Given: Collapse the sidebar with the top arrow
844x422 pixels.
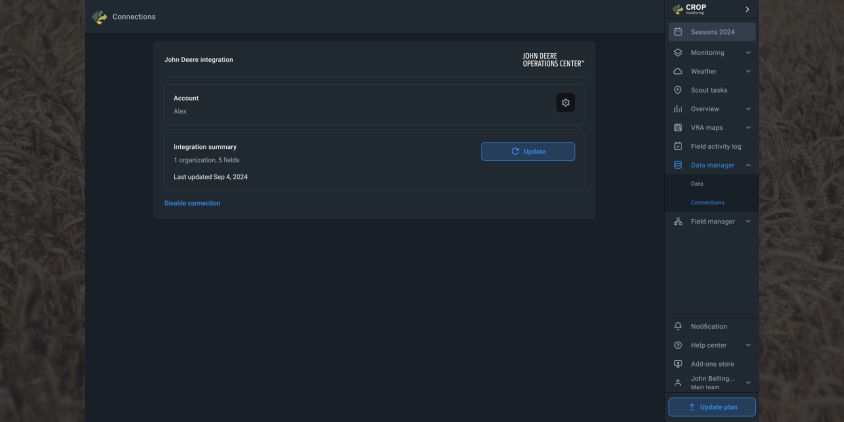Looking at the screenshot, I should pos(747,9).
